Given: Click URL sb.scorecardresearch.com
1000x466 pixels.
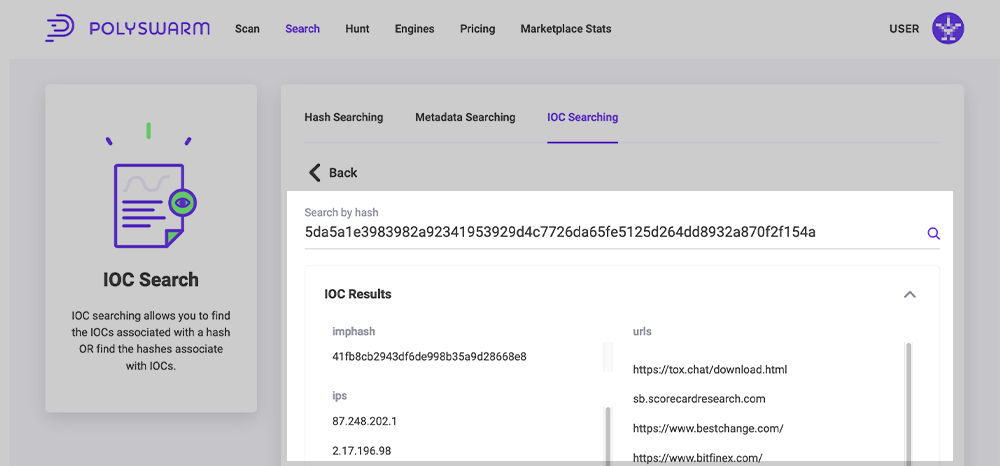Looking at the screenshot, I should (699, 399).
